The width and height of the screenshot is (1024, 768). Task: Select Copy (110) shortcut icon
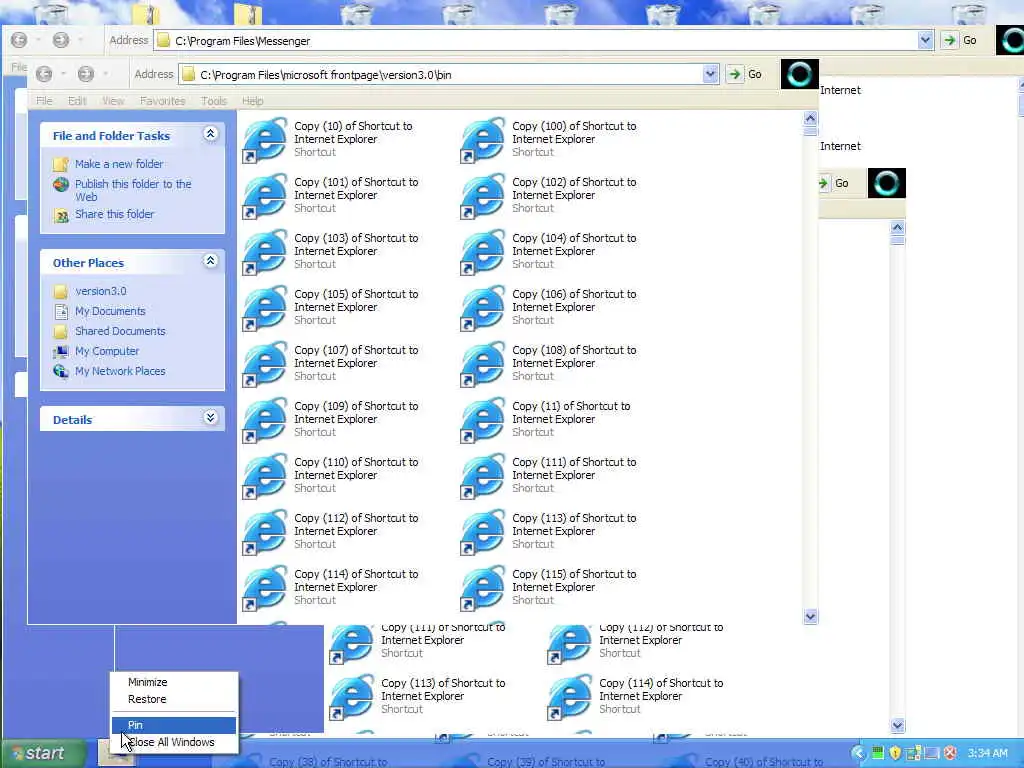(x=265, y=476)
